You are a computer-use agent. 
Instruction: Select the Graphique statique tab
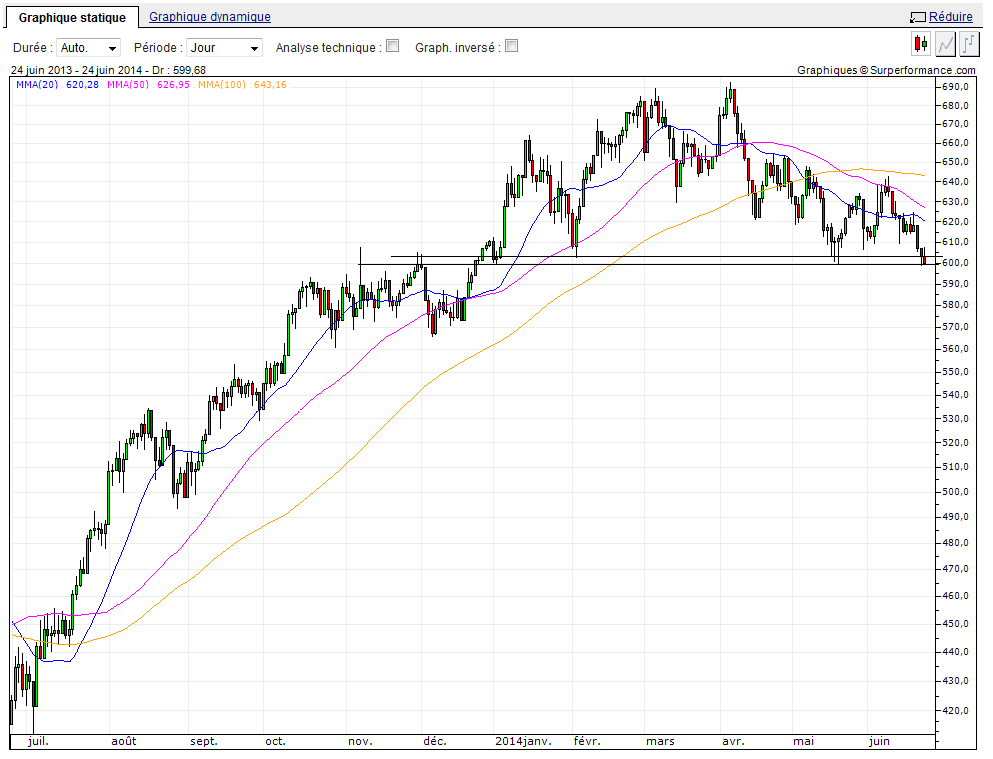(72, 18)
